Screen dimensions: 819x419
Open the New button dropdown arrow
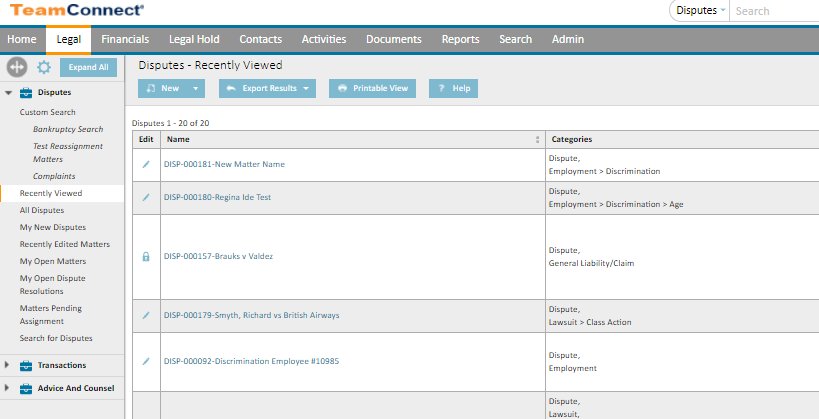195,89
